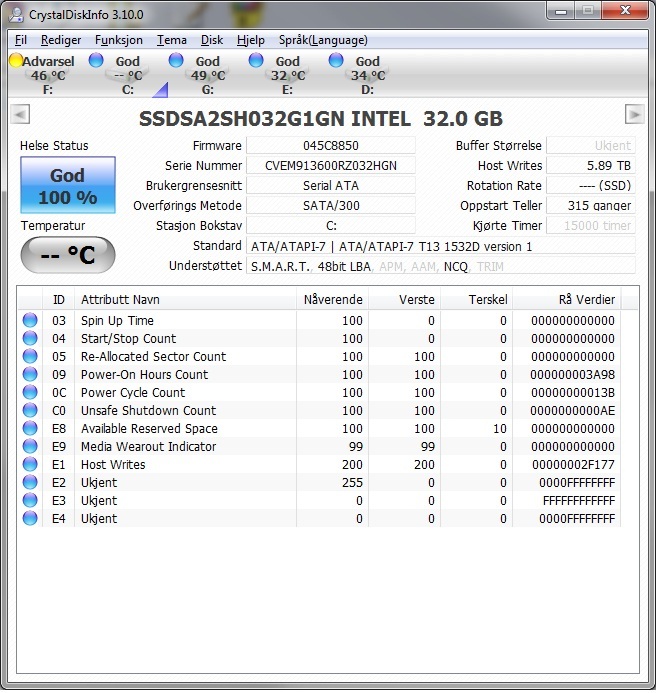This screenshot has width=658, height=693.
Task: Click status icon for E3 Ukjent row
Action: 30,500
